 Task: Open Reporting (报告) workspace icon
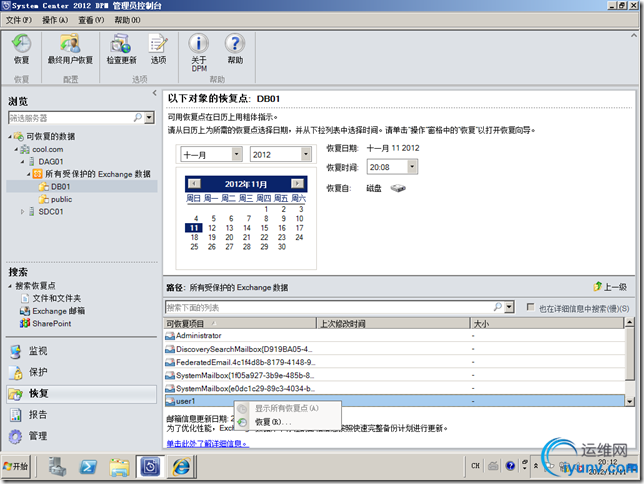[x=16, y=415]
